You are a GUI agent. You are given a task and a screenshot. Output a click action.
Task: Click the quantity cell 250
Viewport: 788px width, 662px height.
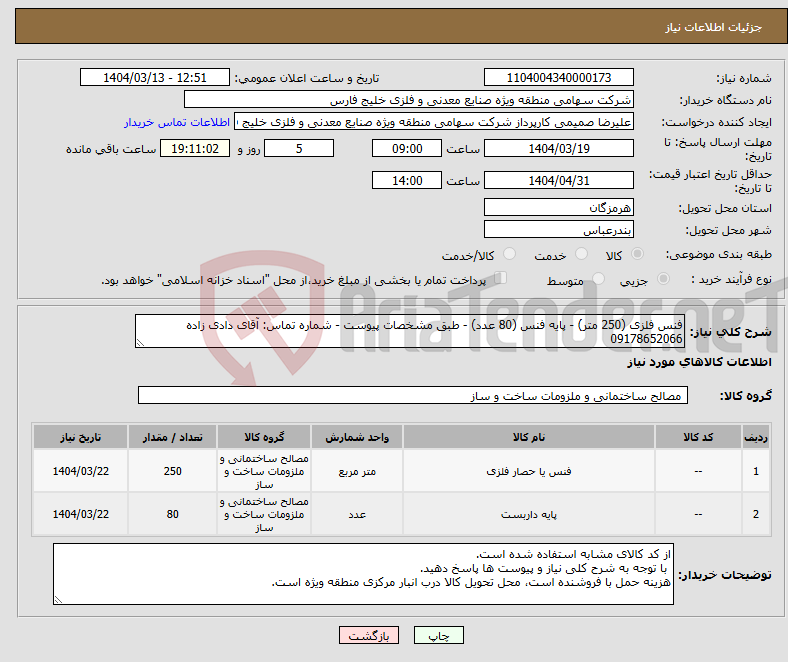(172, 471)
